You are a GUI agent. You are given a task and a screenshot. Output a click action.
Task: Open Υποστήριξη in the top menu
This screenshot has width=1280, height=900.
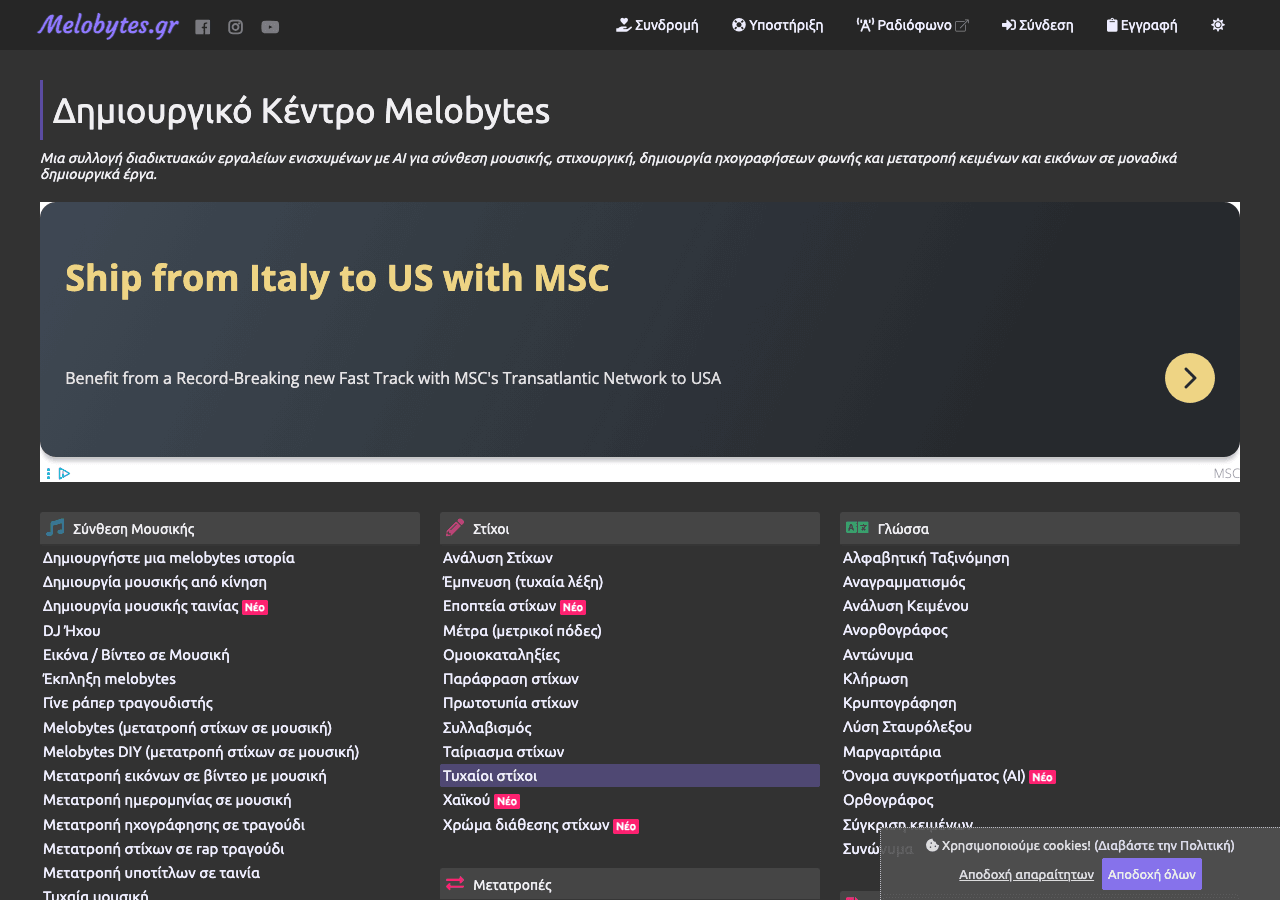777,25
